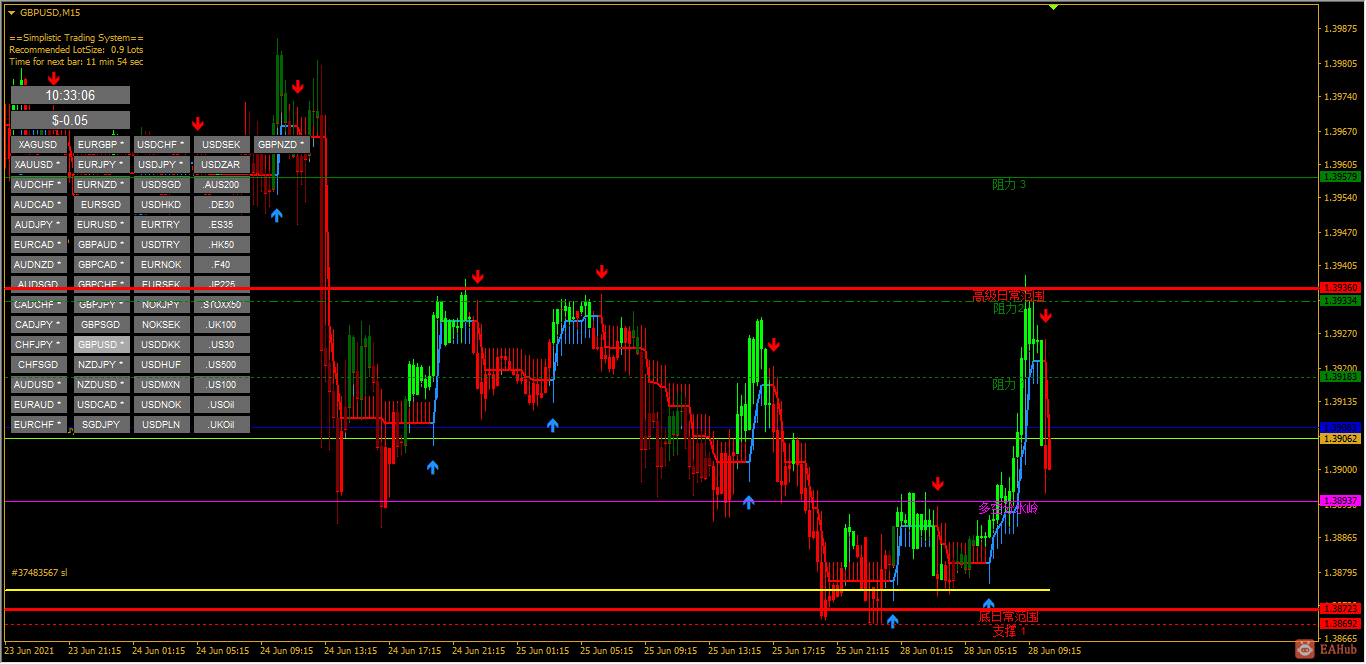Open EURNOK from the symbol panel
This screenshot has height=664, width=1366.
[161, 265]
